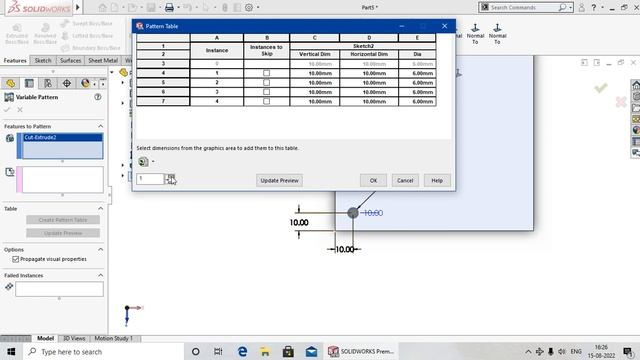Tick Instances to Skip checkbox for instance 2

point(267,82)
